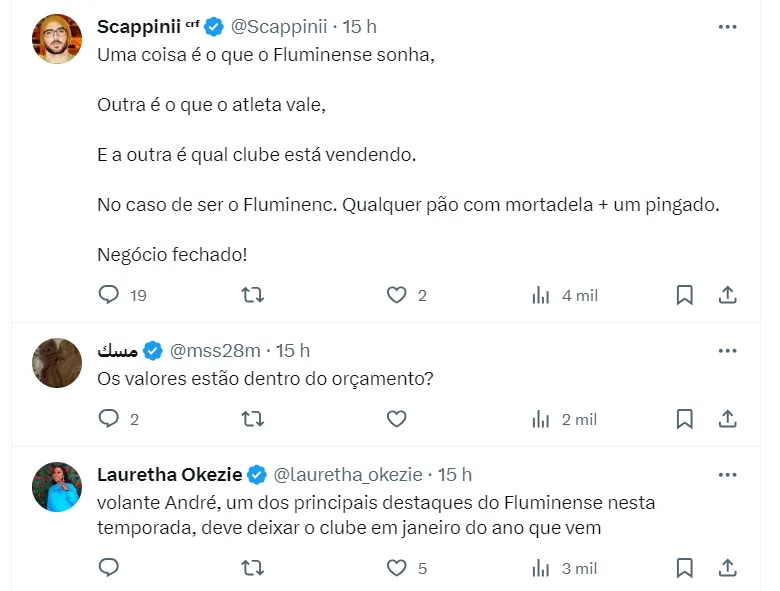Viewport: 780px width, 591px height.
Task: Open the @lauretha_okezie handle link
Action: [x=348, y=474]
